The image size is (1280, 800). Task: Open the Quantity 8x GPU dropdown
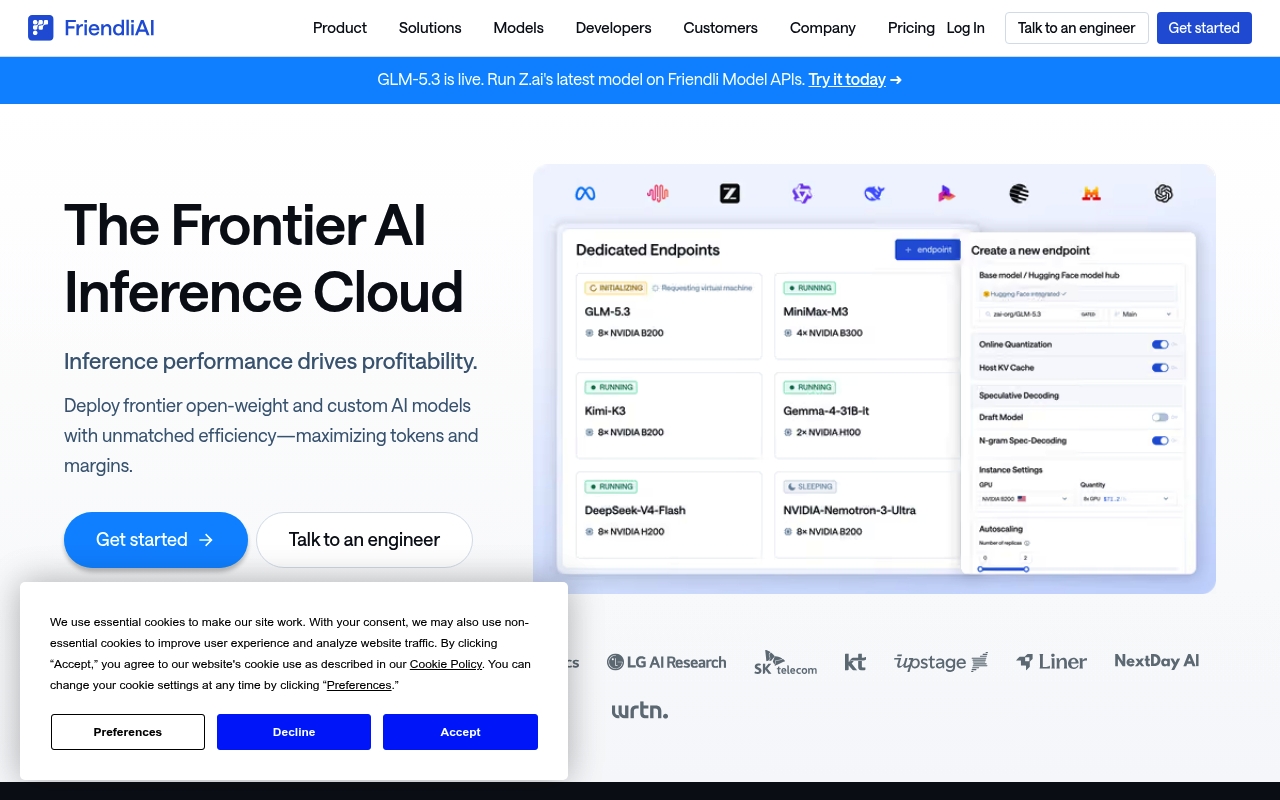click(1127, 498)
